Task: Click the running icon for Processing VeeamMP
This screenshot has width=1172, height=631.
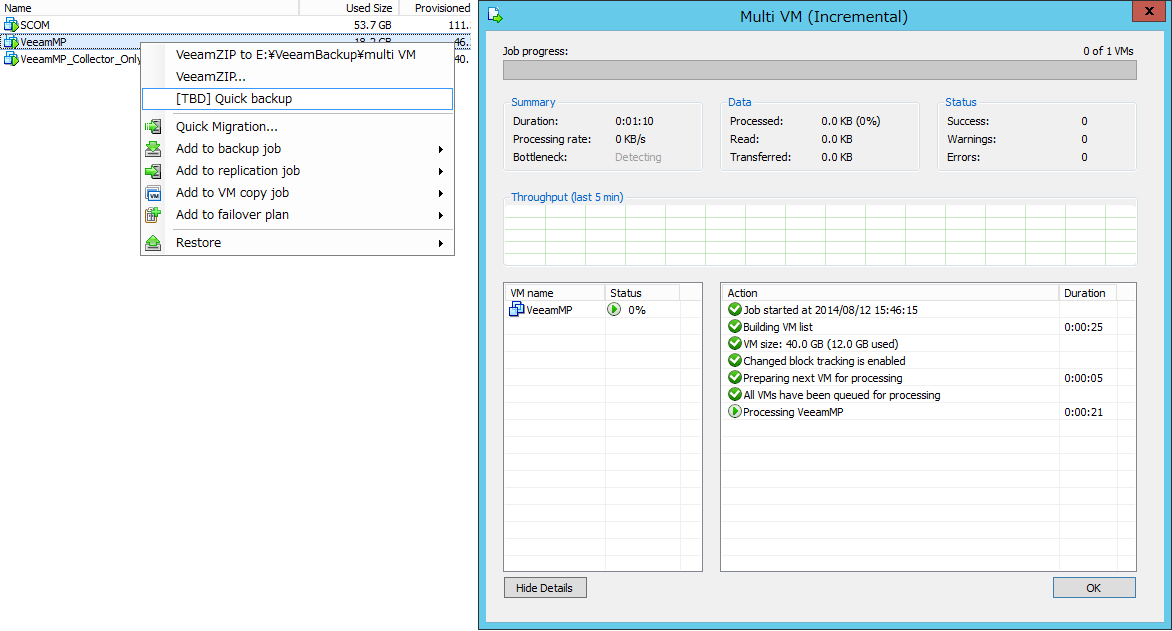Action: point(735,412)
